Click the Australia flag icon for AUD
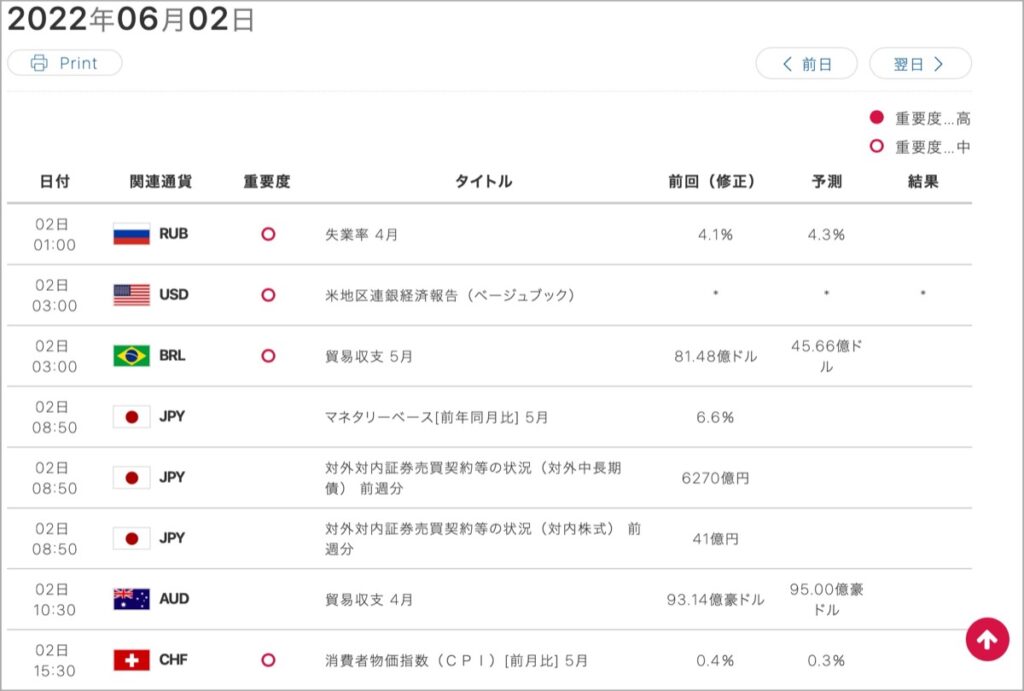The height and width of the screenshot is (691, 1024). [131, 599]
